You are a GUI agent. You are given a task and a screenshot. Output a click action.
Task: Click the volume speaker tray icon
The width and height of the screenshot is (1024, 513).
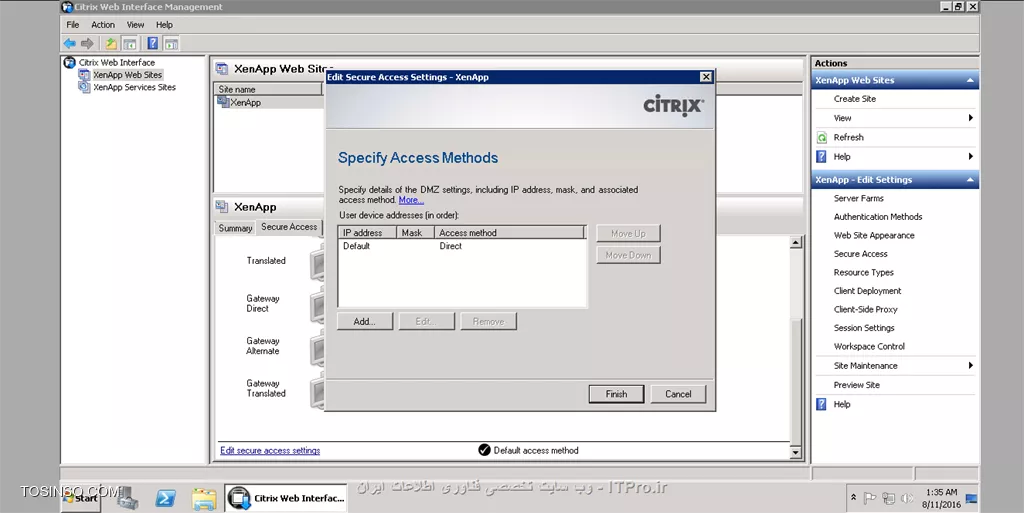pos(907,499)
